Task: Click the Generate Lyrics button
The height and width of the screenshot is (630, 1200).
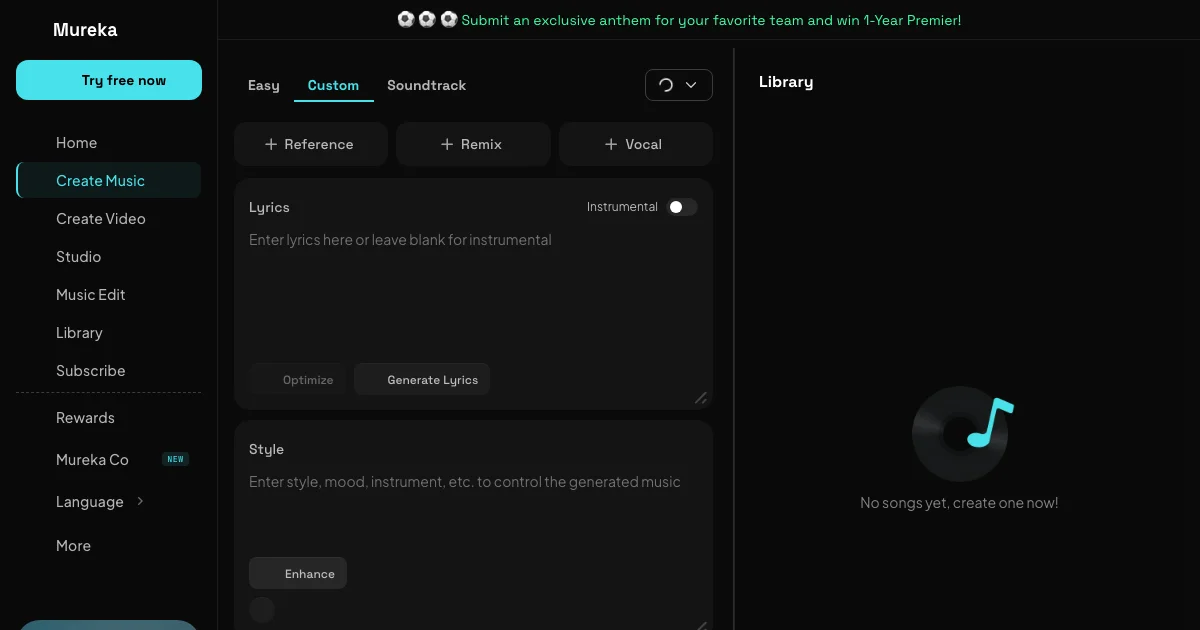Action: coord(422,380)
